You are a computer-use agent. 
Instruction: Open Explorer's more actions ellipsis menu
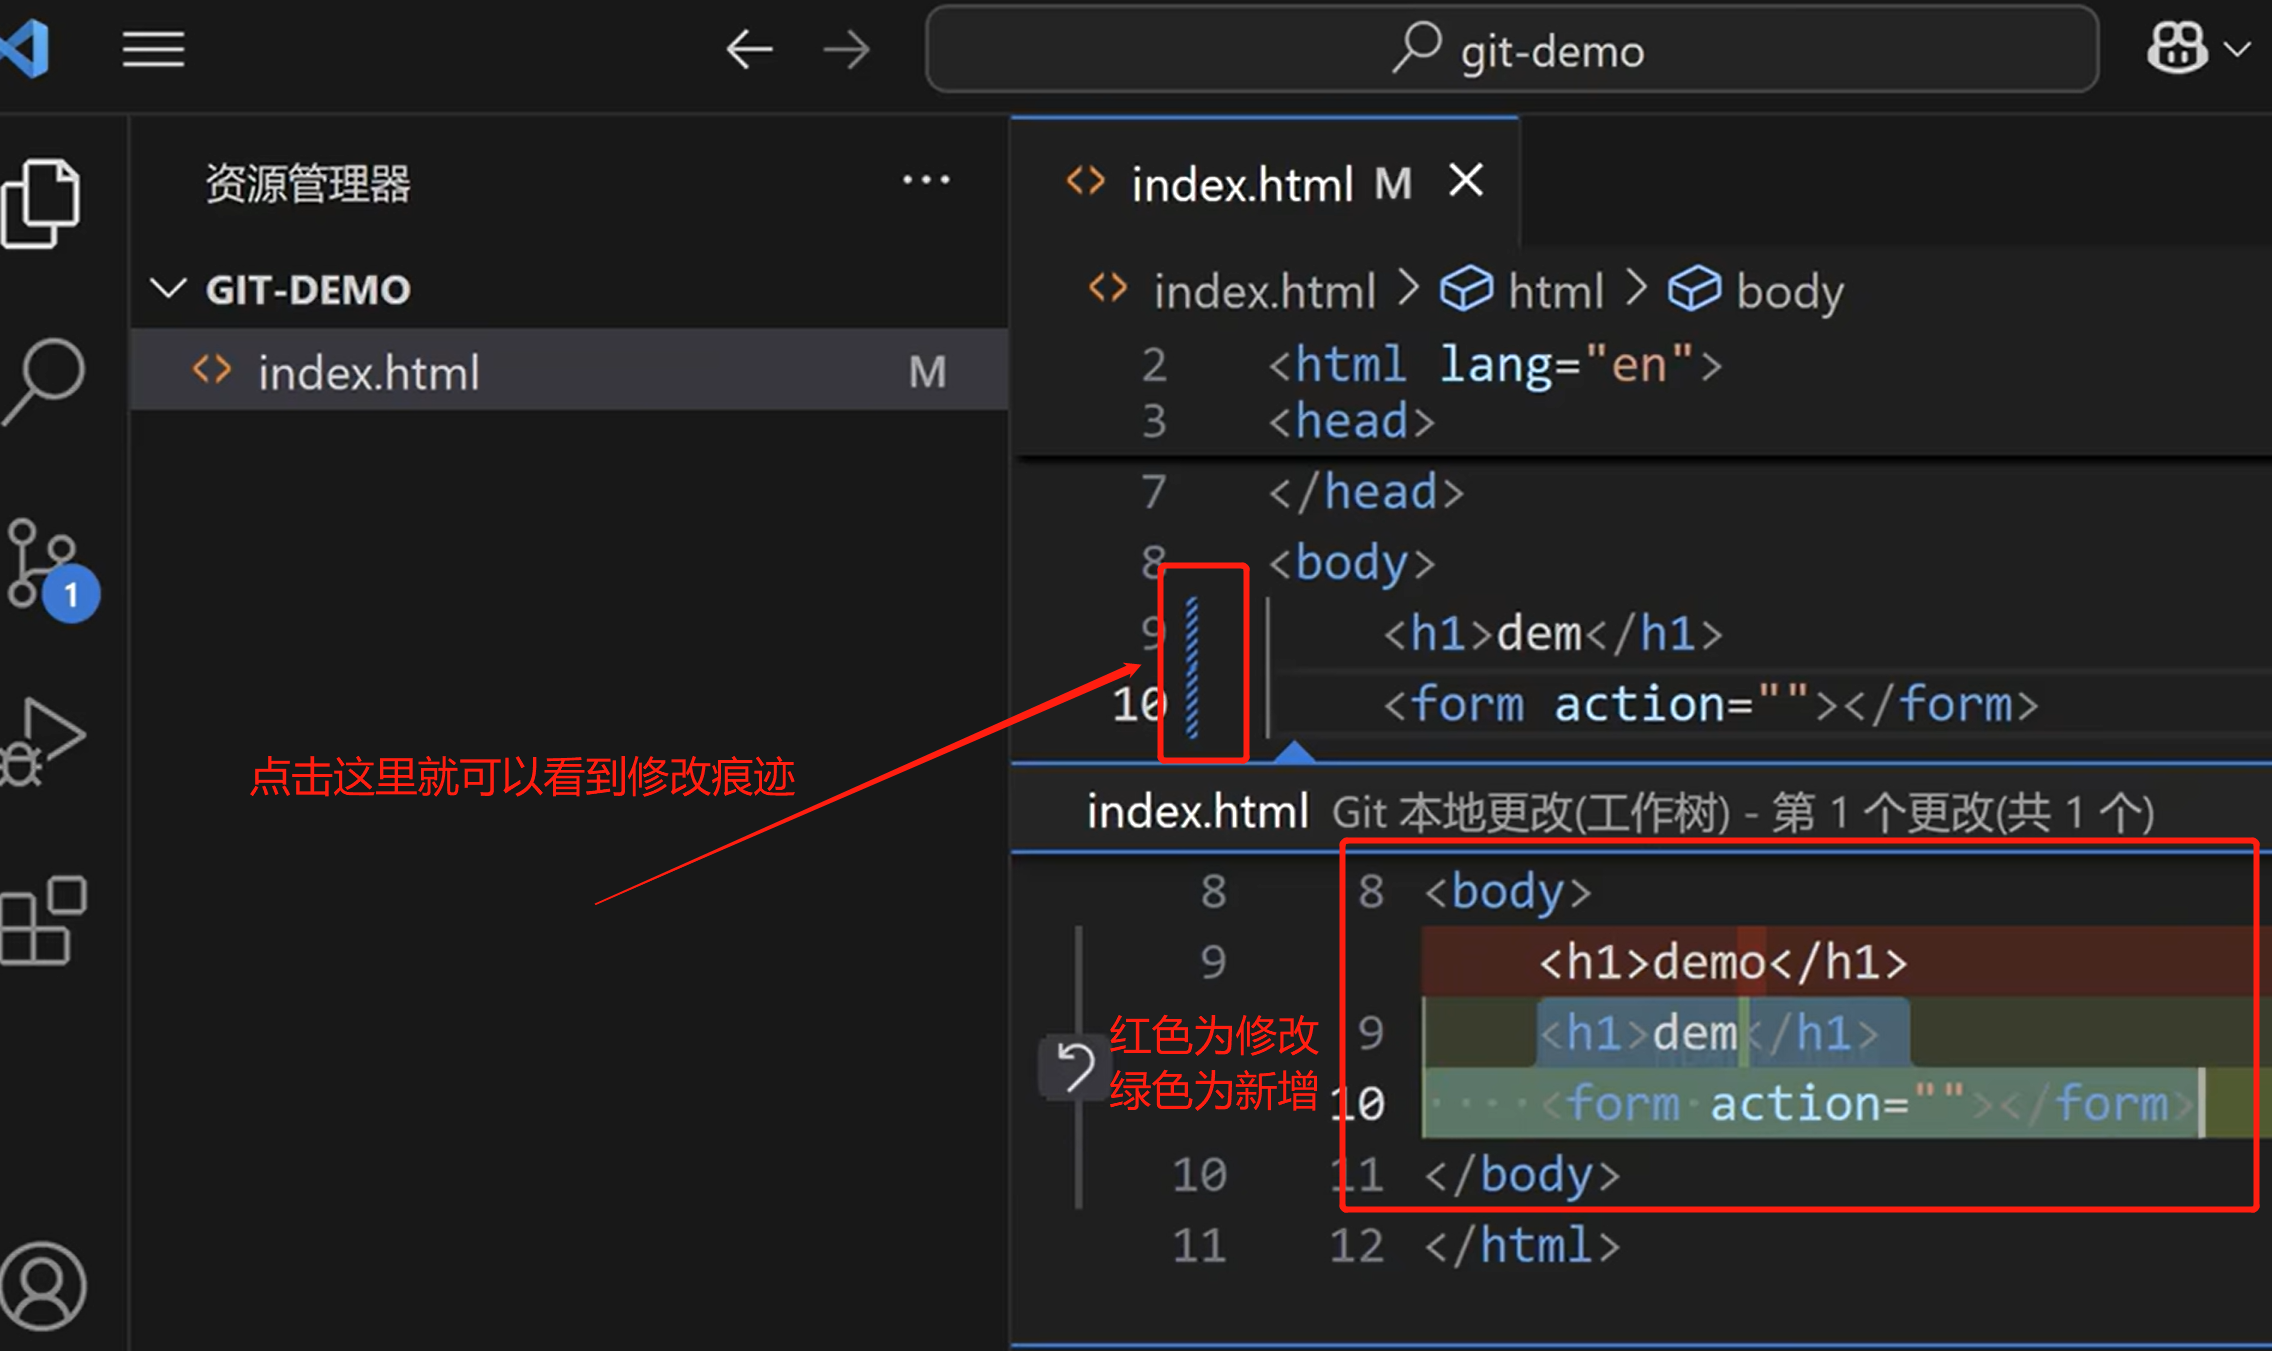[x=925, y=181]
